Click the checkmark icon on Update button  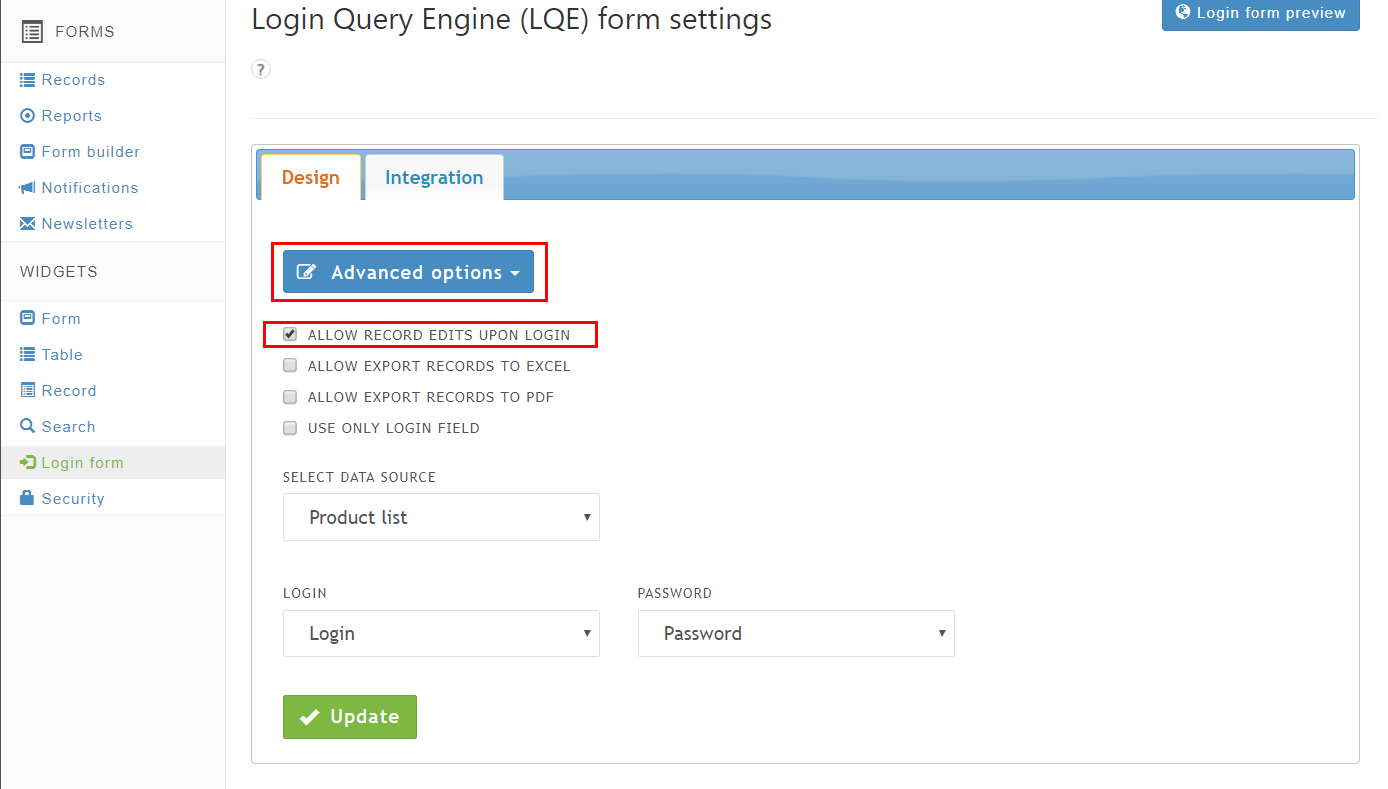pyautogui.click(x=310, y=717)
